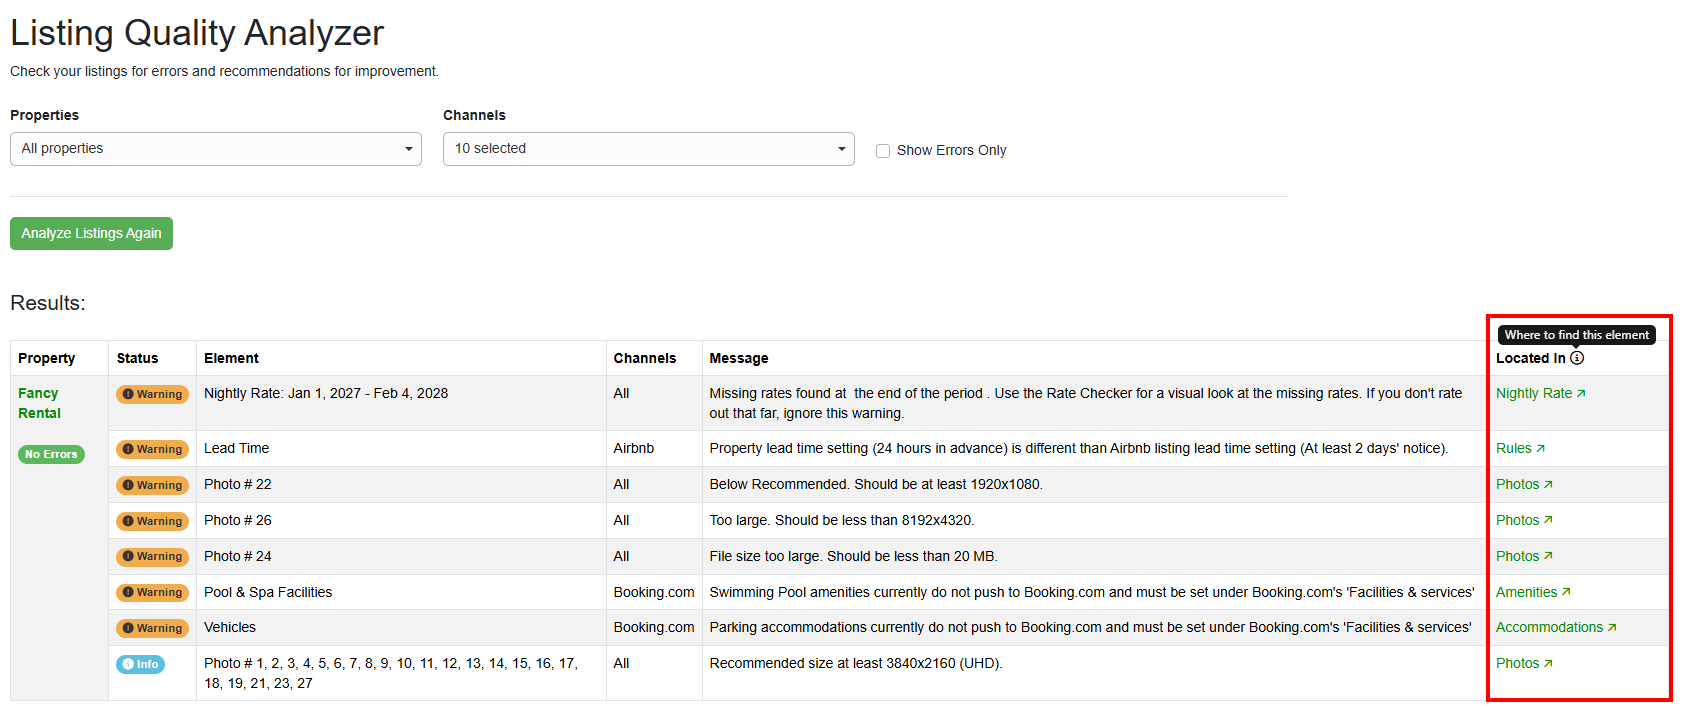Click the Warning badge for the Lead Time row

[153, 449]
